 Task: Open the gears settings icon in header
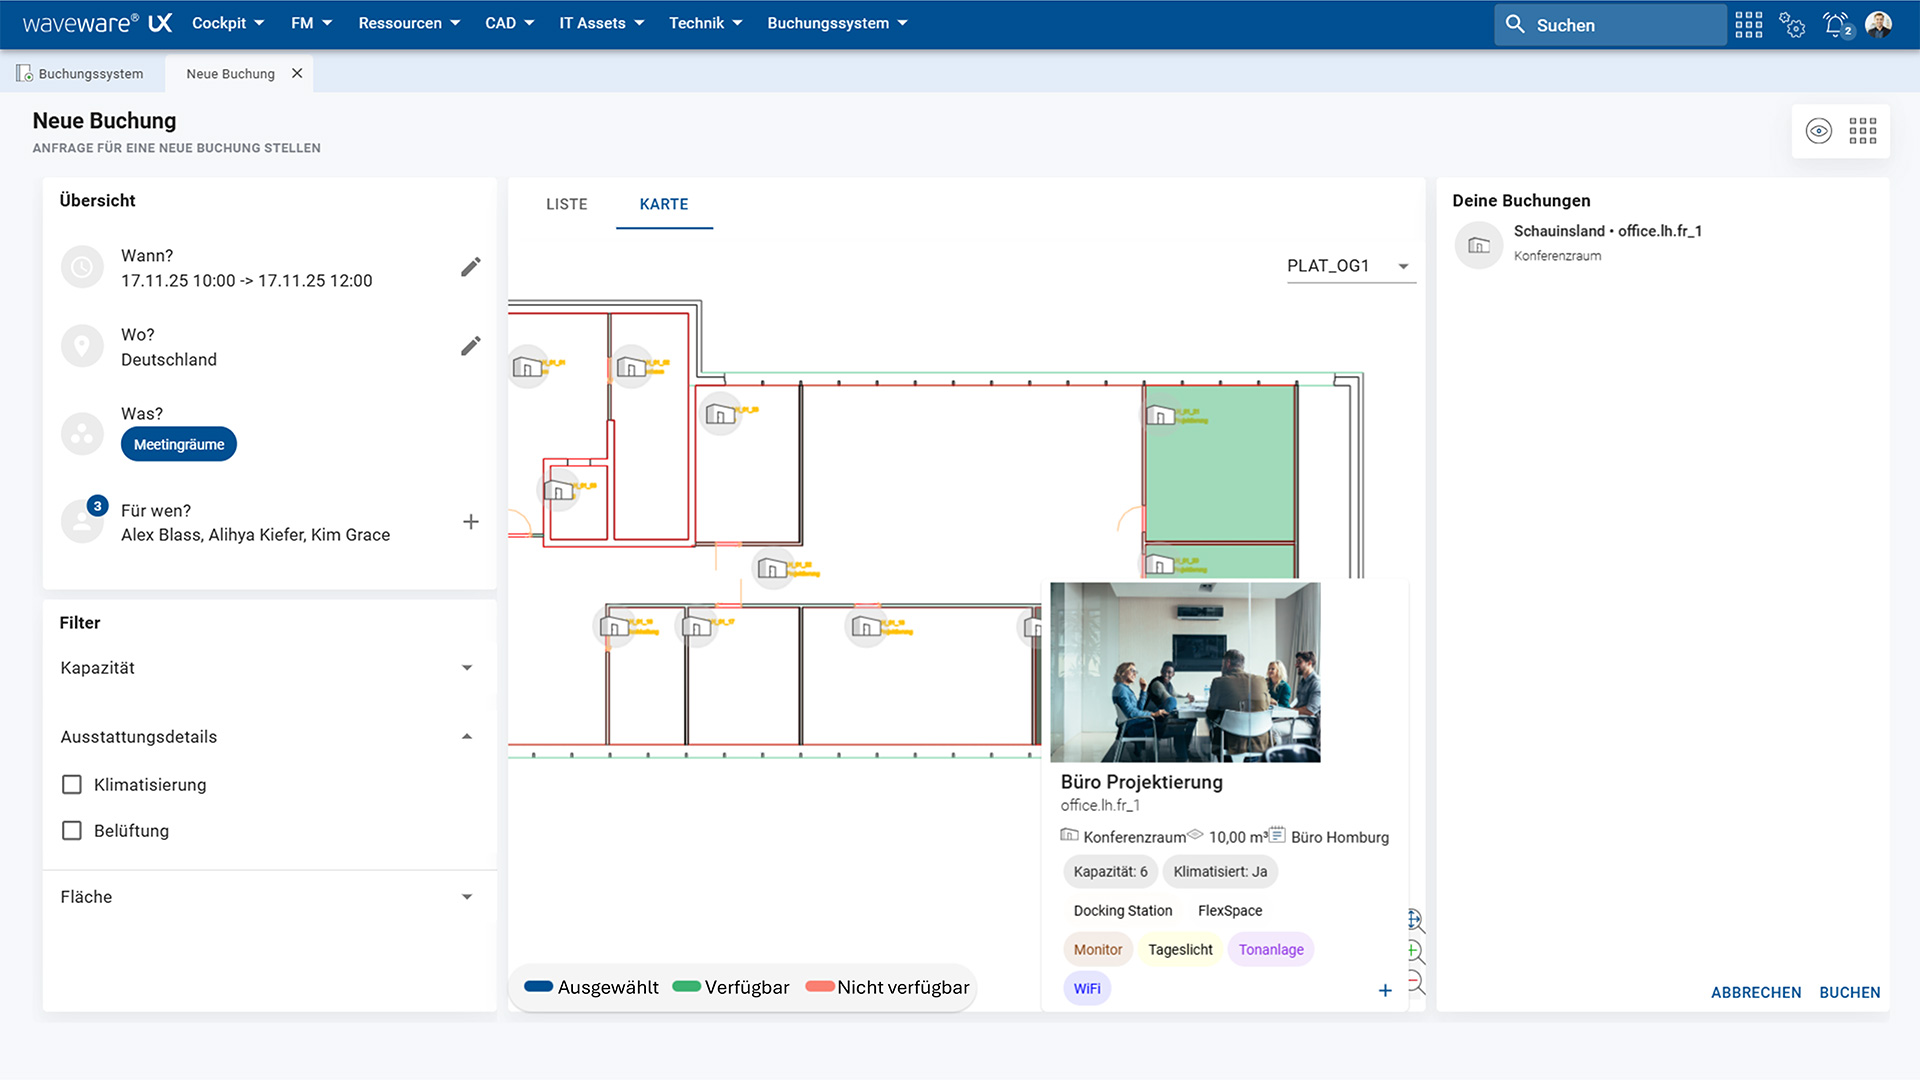(1792, 24)
